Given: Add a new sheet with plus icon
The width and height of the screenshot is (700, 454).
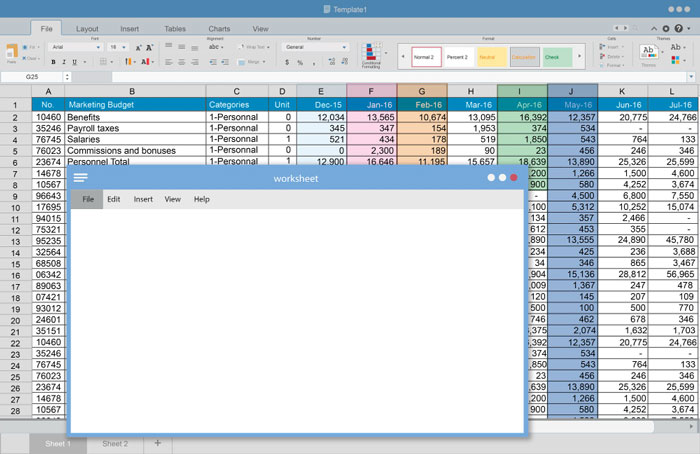Looking at the screenshot, I should (157, 443).
